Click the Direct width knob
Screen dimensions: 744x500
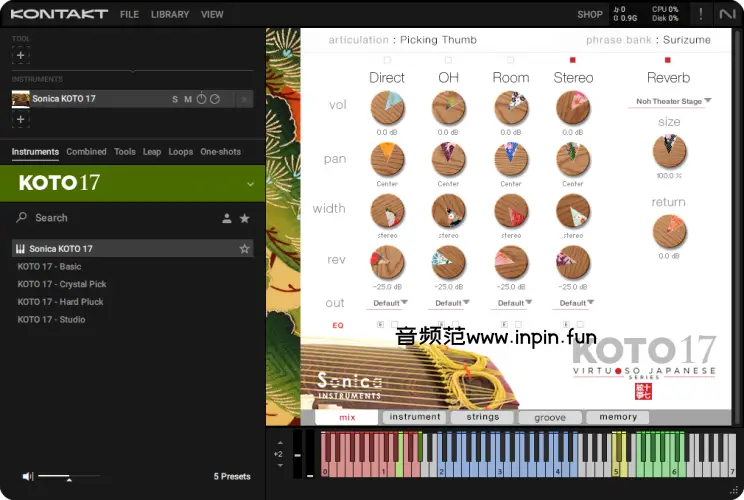click(x=387, y=211)
